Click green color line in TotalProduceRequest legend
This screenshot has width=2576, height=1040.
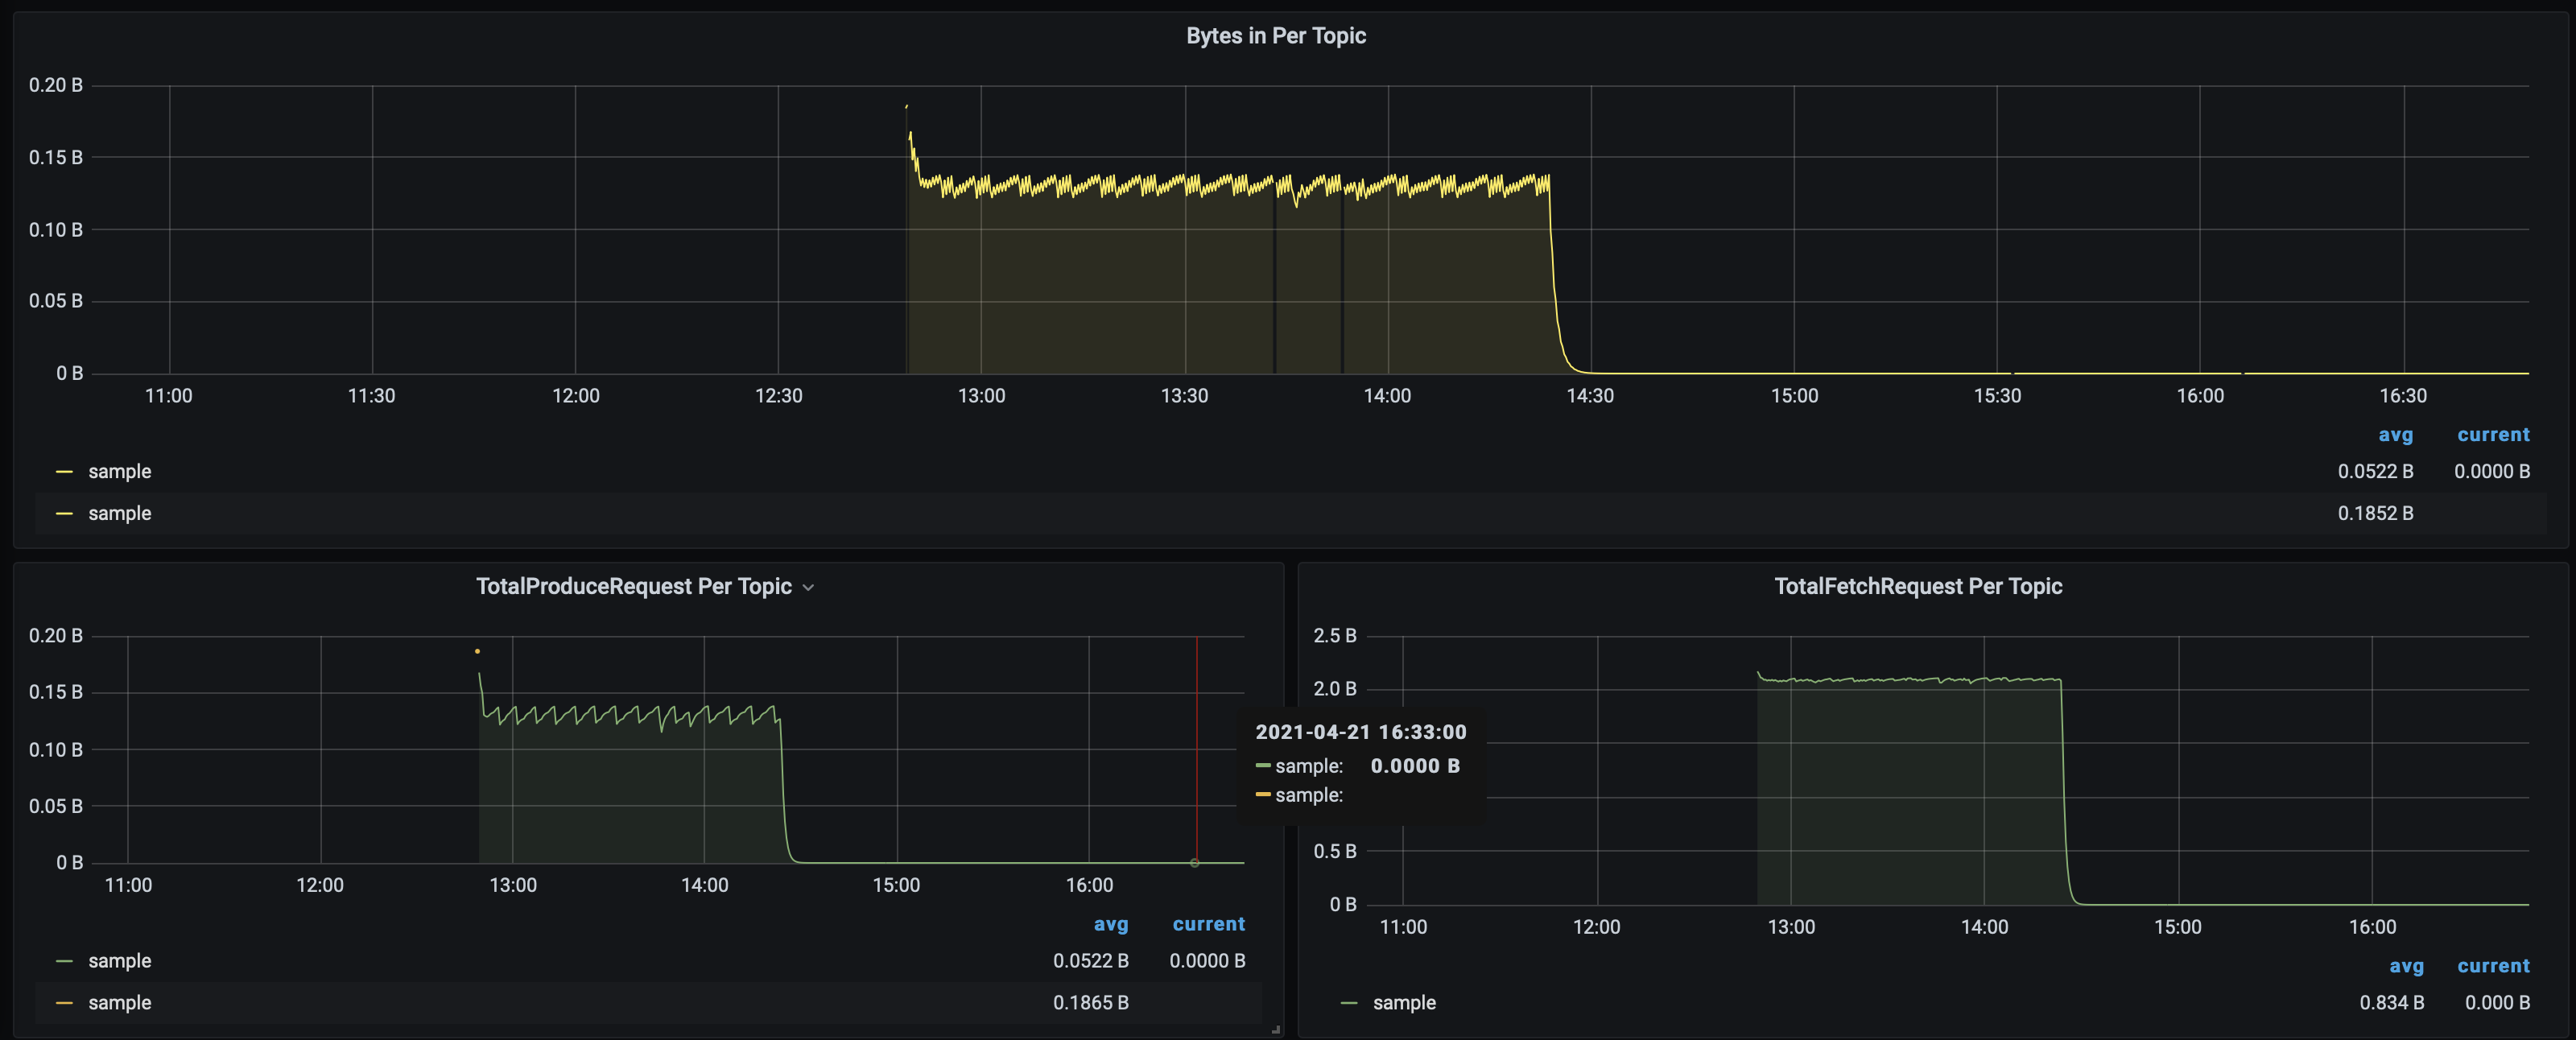click(65, 961)
